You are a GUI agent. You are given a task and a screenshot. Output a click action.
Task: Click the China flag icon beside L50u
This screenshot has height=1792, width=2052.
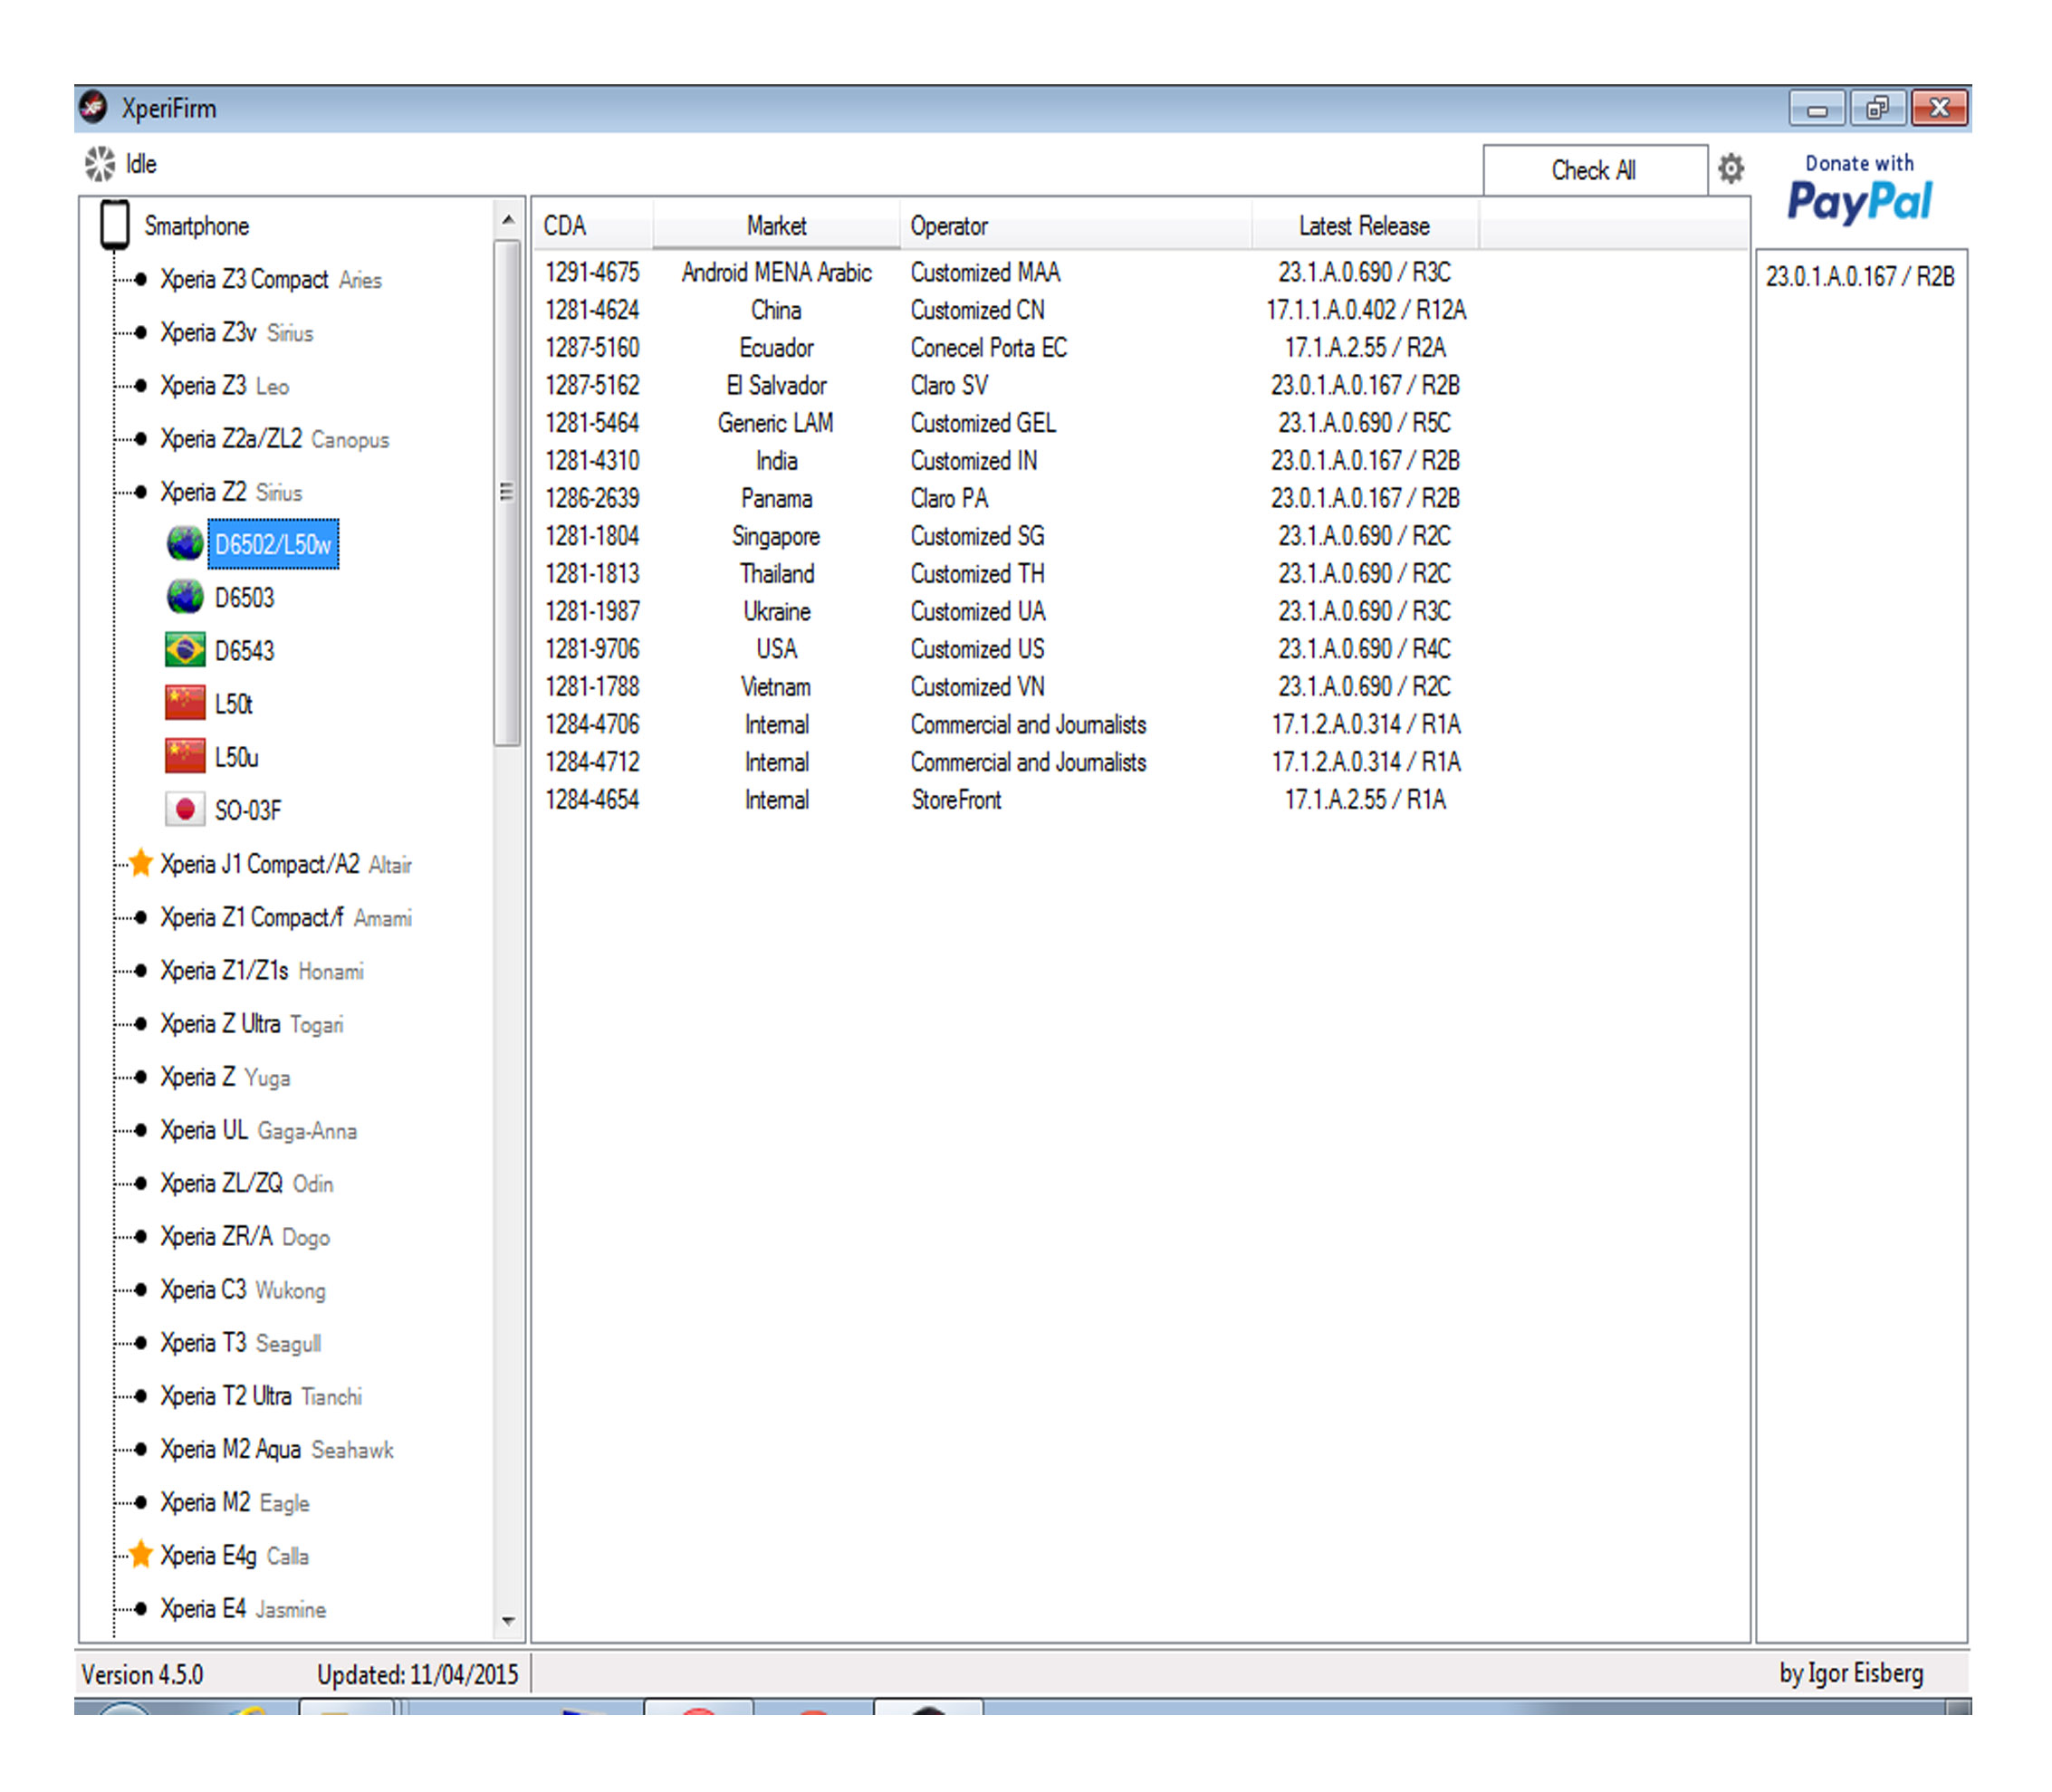click(x=185, y=756)
